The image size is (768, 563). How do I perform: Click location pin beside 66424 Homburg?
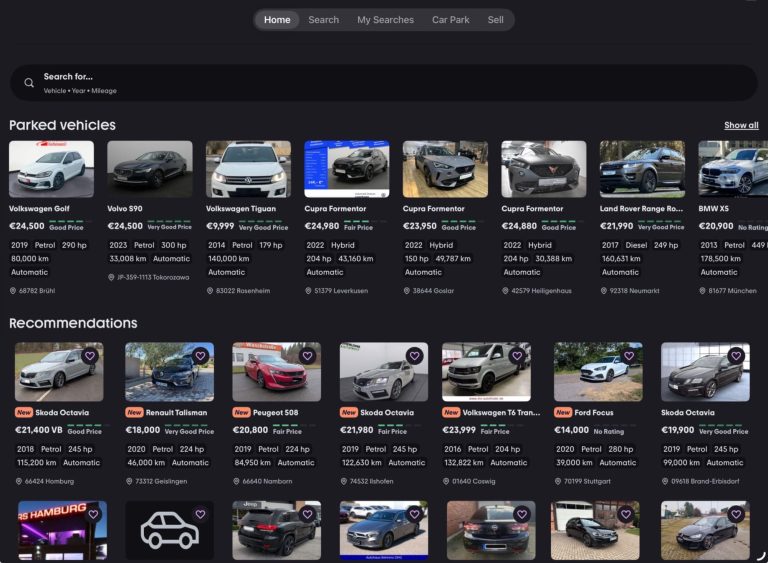point(19,481)
